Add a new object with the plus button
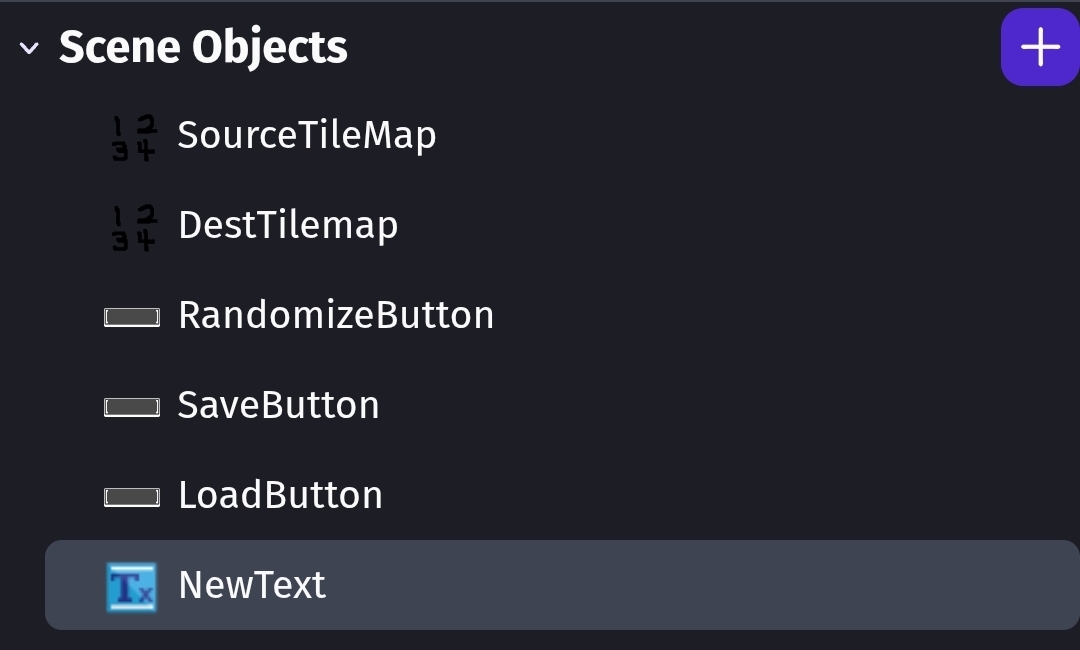 pyautogui.click(x=1040, y=47)
